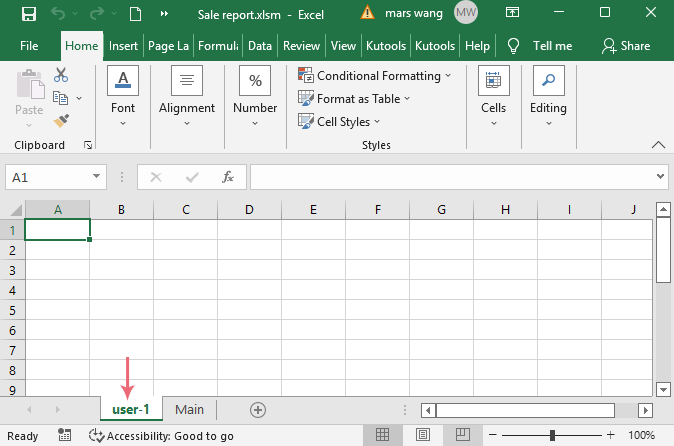Click the Tell me search box

(x=552, y=46)
